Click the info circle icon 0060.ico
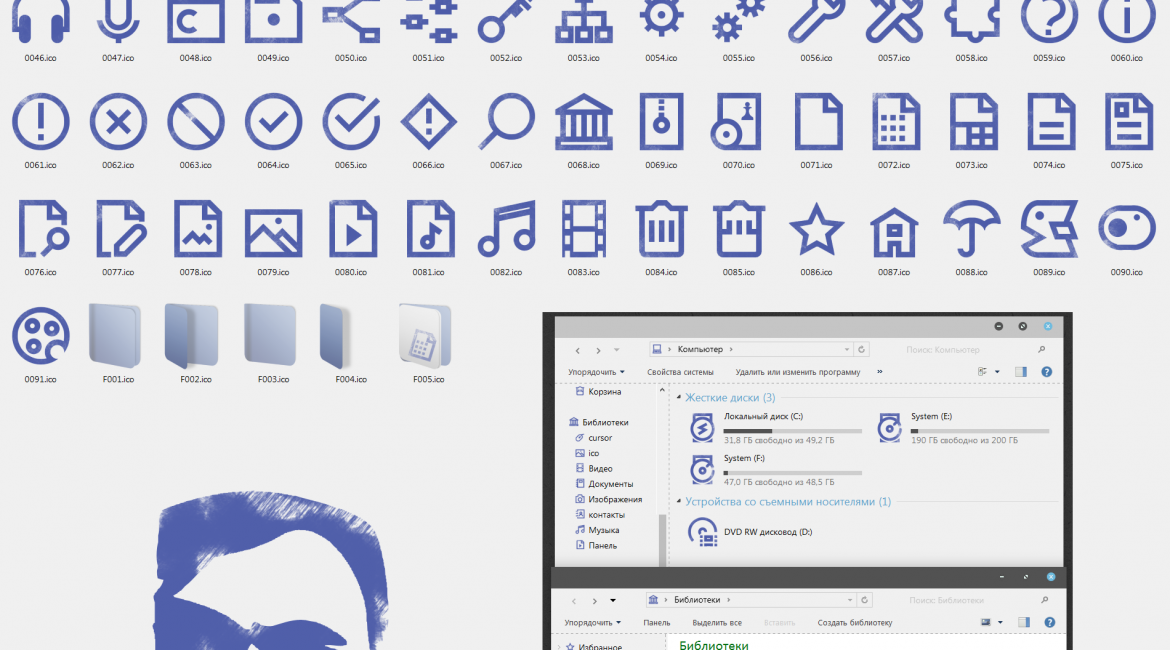Screen dimensions: 1170x650 tap(1127, 21)
